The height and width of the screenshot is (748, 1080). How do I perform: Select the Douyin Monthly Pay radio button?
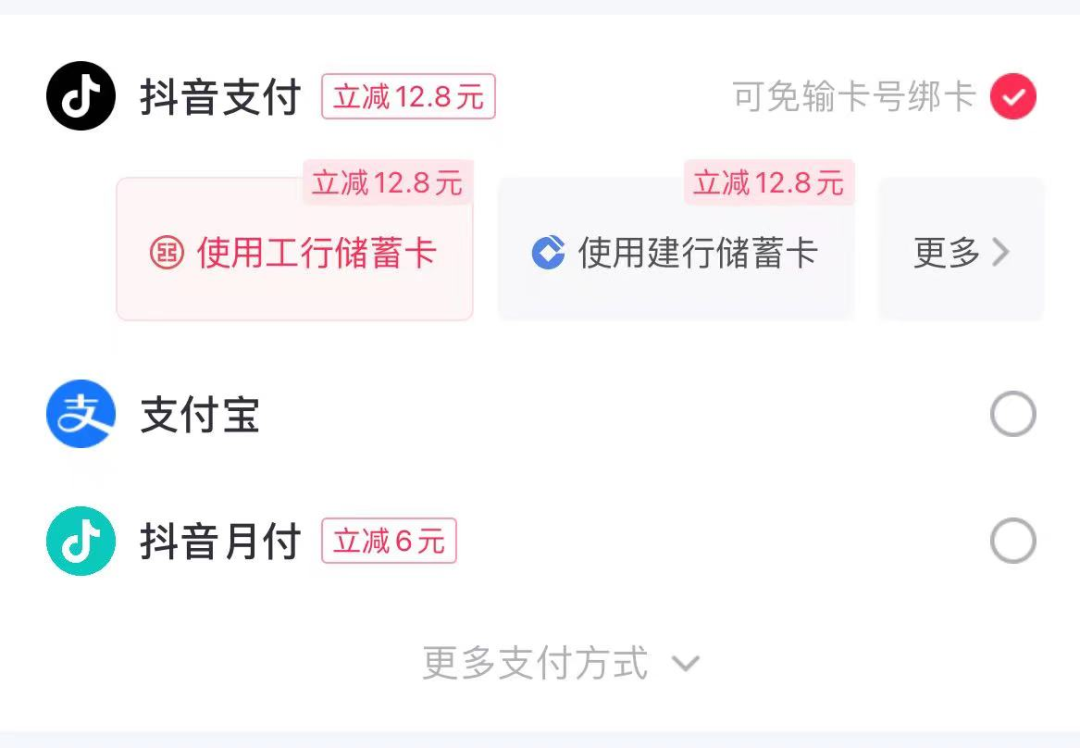[1013, 541]
